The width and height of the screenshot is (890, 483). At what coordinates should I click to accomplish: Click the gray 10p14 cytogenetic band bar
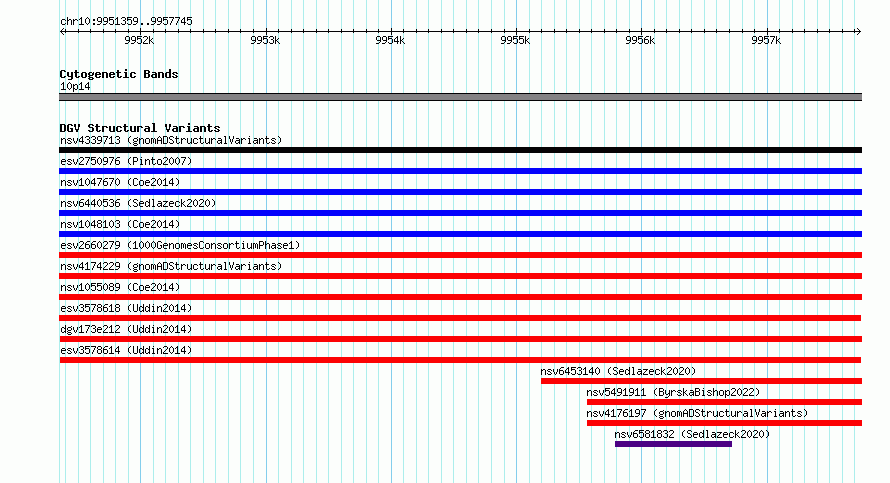(x=460, y=97)
